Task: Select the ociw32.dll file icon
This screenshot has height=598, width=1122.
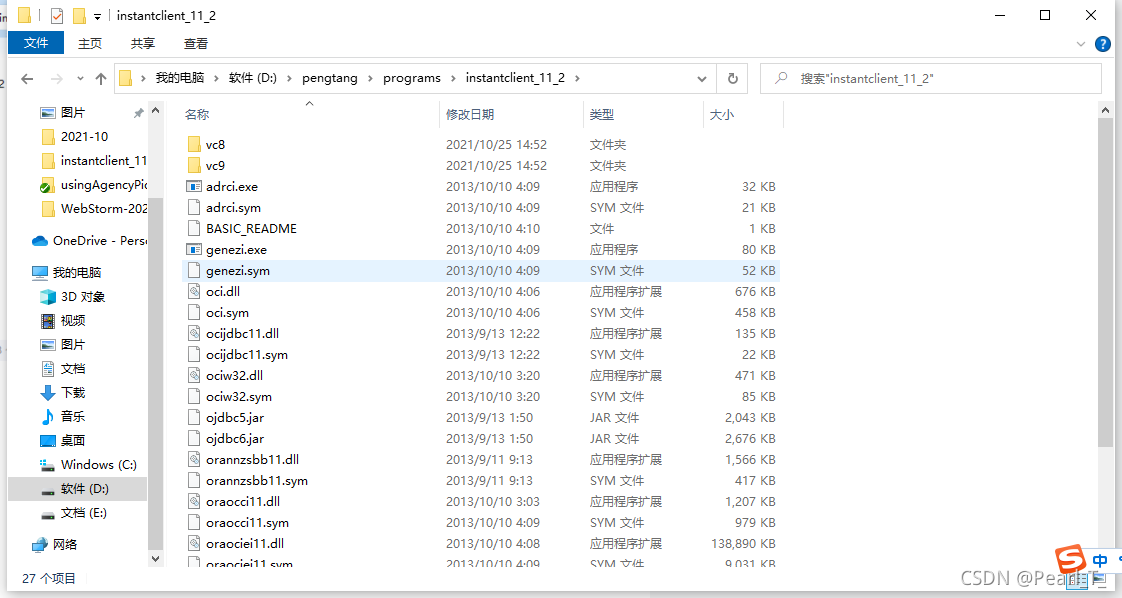Action: [x=194, y=376]
